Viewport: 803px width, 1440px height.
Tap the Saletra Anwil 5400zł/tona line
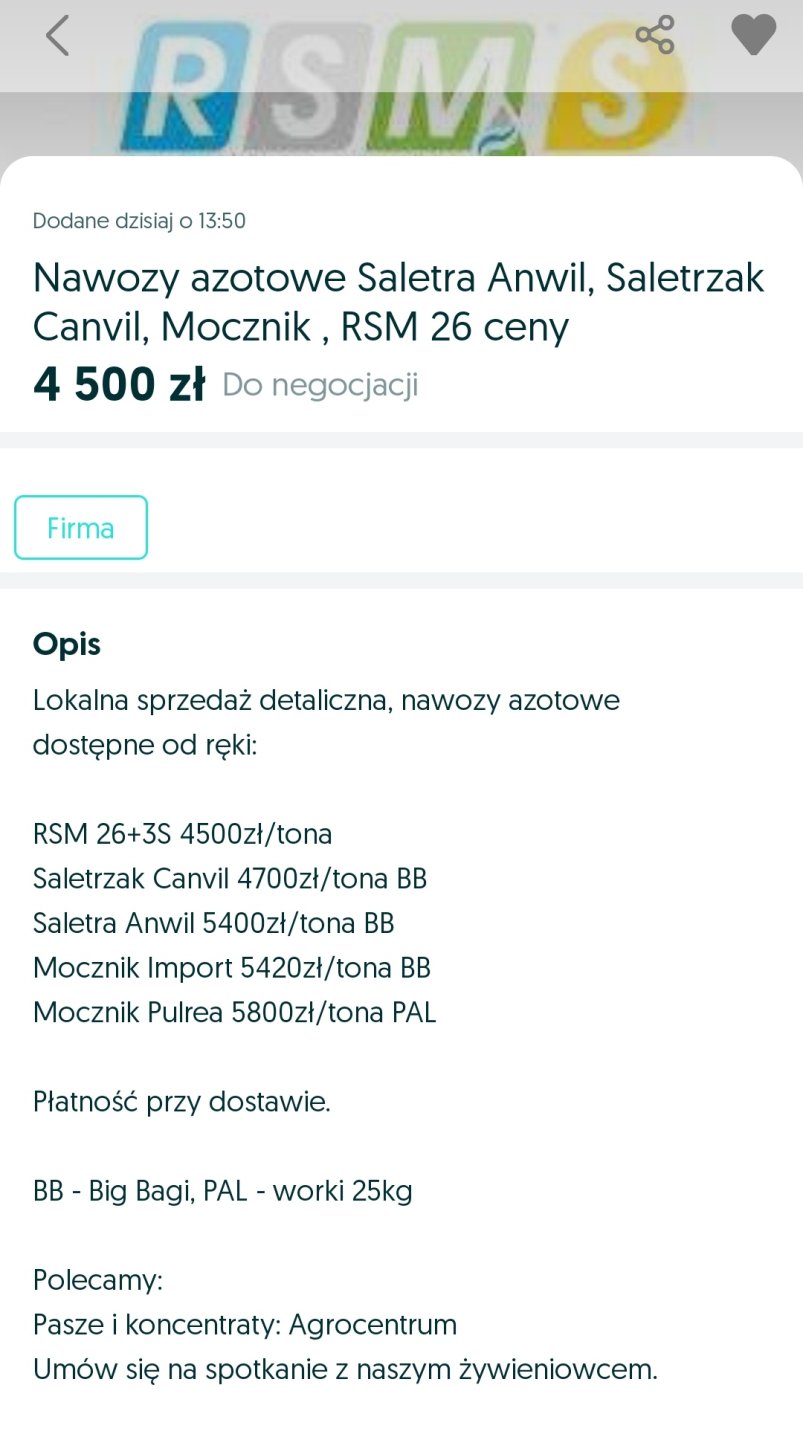213,923
